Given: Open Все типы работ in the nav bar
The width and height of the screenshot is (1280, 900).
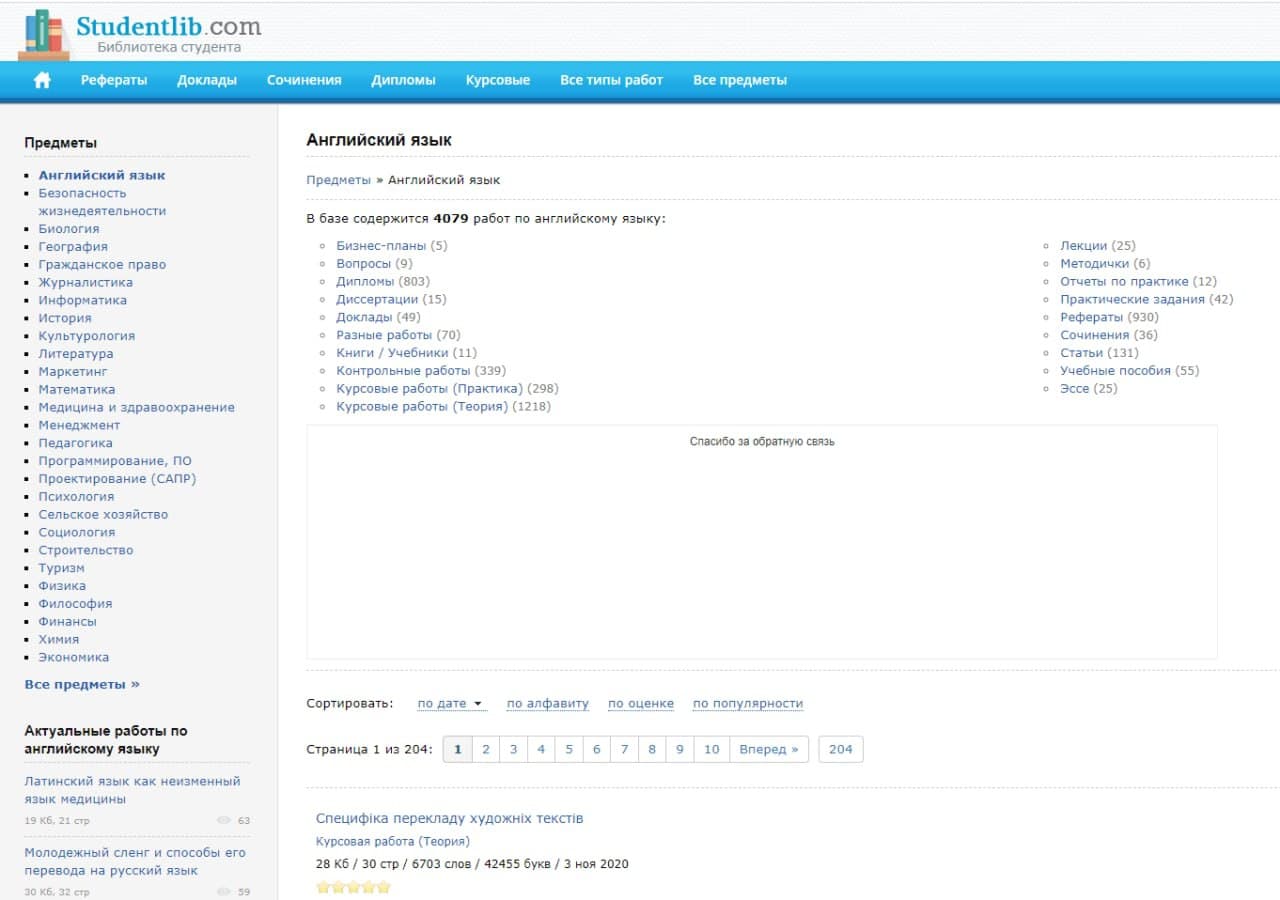Looking at the screenshot, I should [x=611, y=80].
